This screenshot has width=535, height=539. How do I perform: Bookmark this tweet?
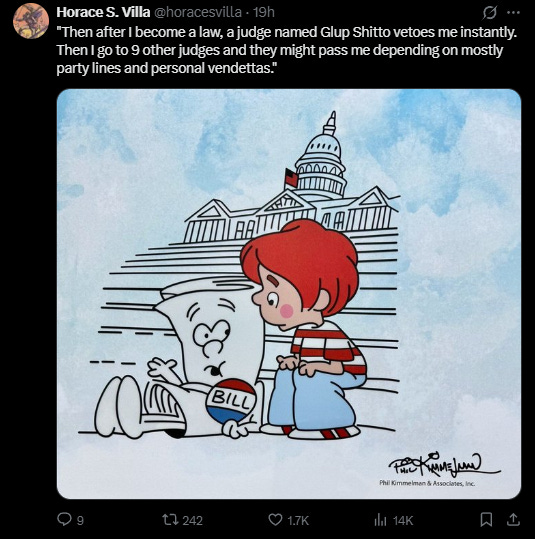coord(486,519)
